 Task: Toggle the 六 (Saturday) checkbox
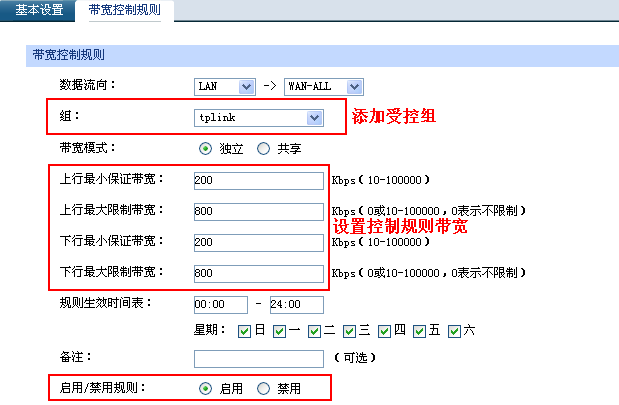pos(455,331)
